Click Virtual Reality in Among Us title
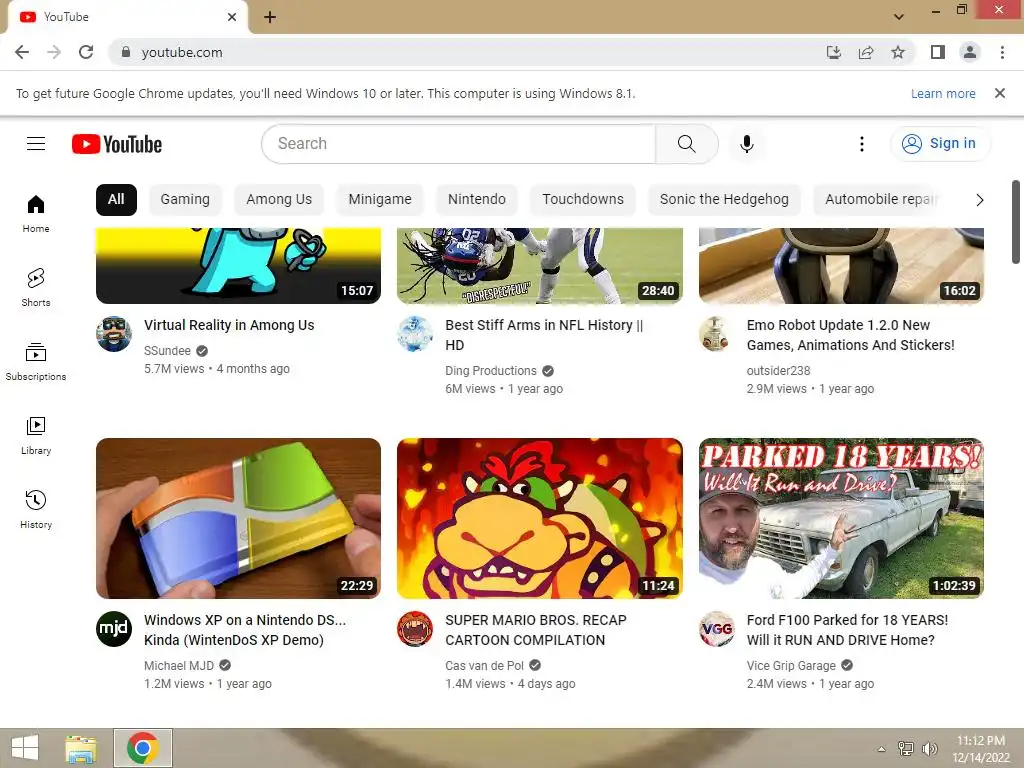 [x=229, y=325]
